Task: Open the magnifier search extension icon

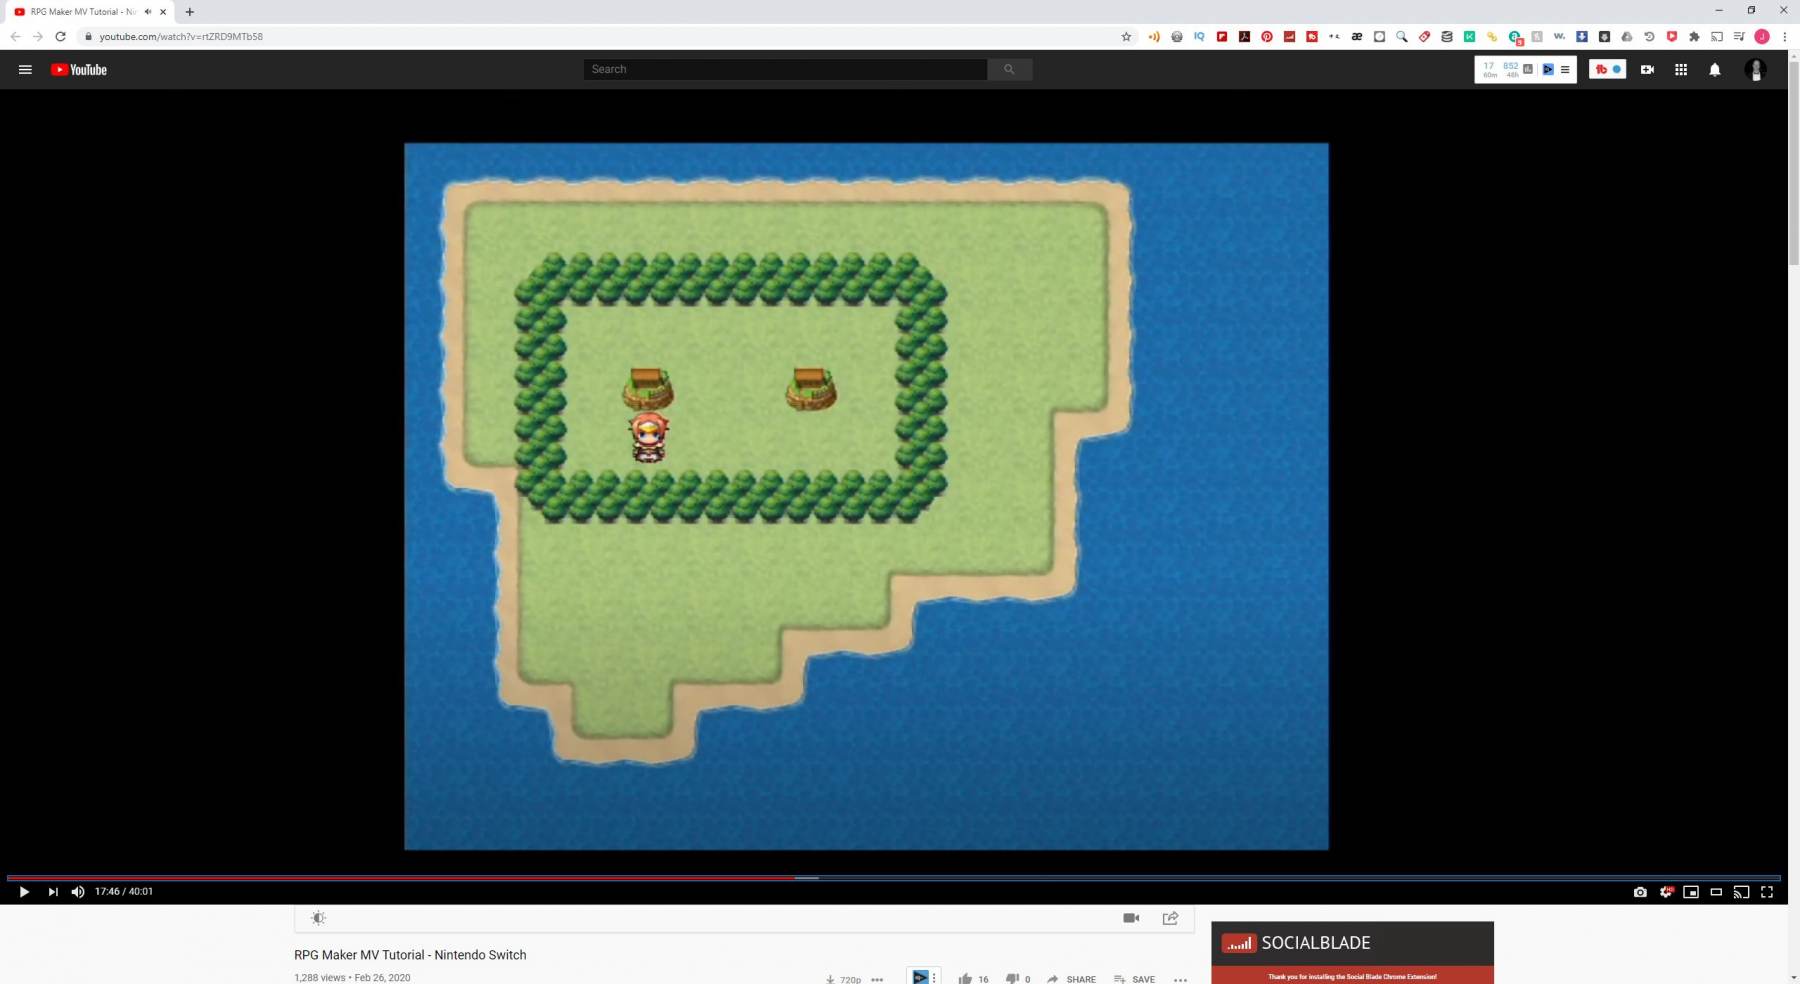Action: click(1402, 37)
